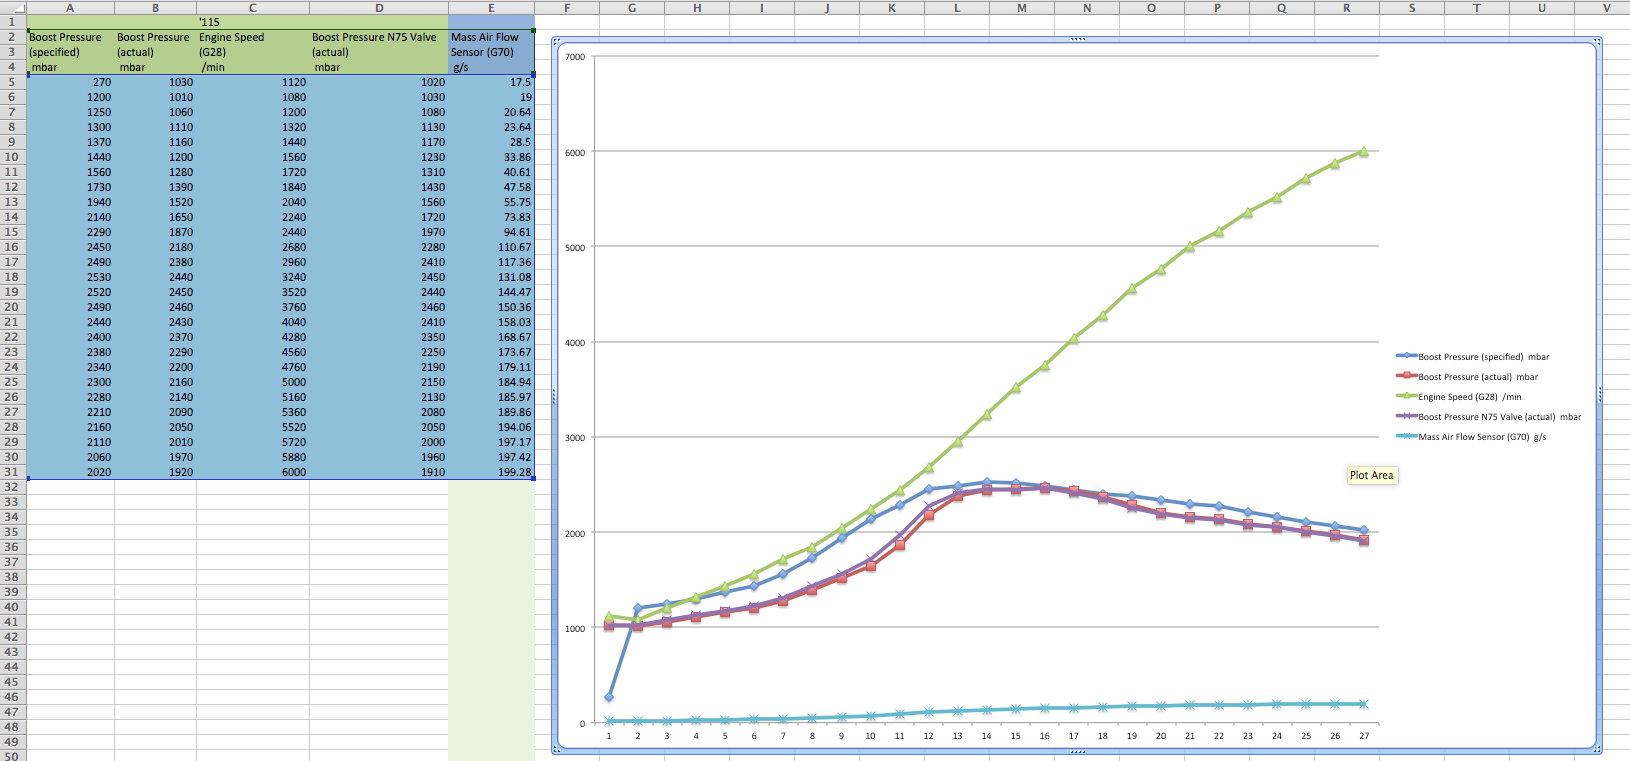Select the Boost Pressure (specified) legend entry

1483,357
